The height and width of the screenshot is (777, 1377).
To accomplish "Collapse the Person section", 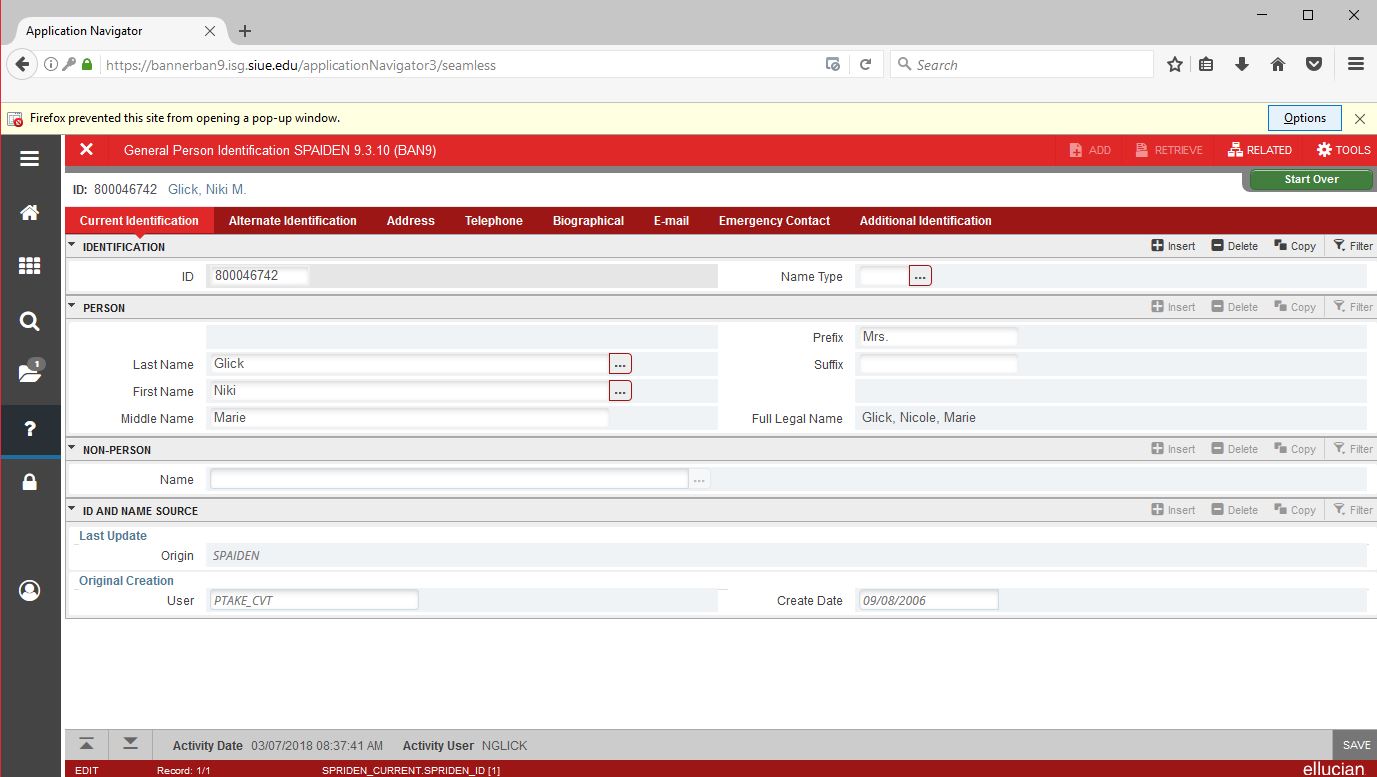I will pyautogui.click(x=72, y=307).
